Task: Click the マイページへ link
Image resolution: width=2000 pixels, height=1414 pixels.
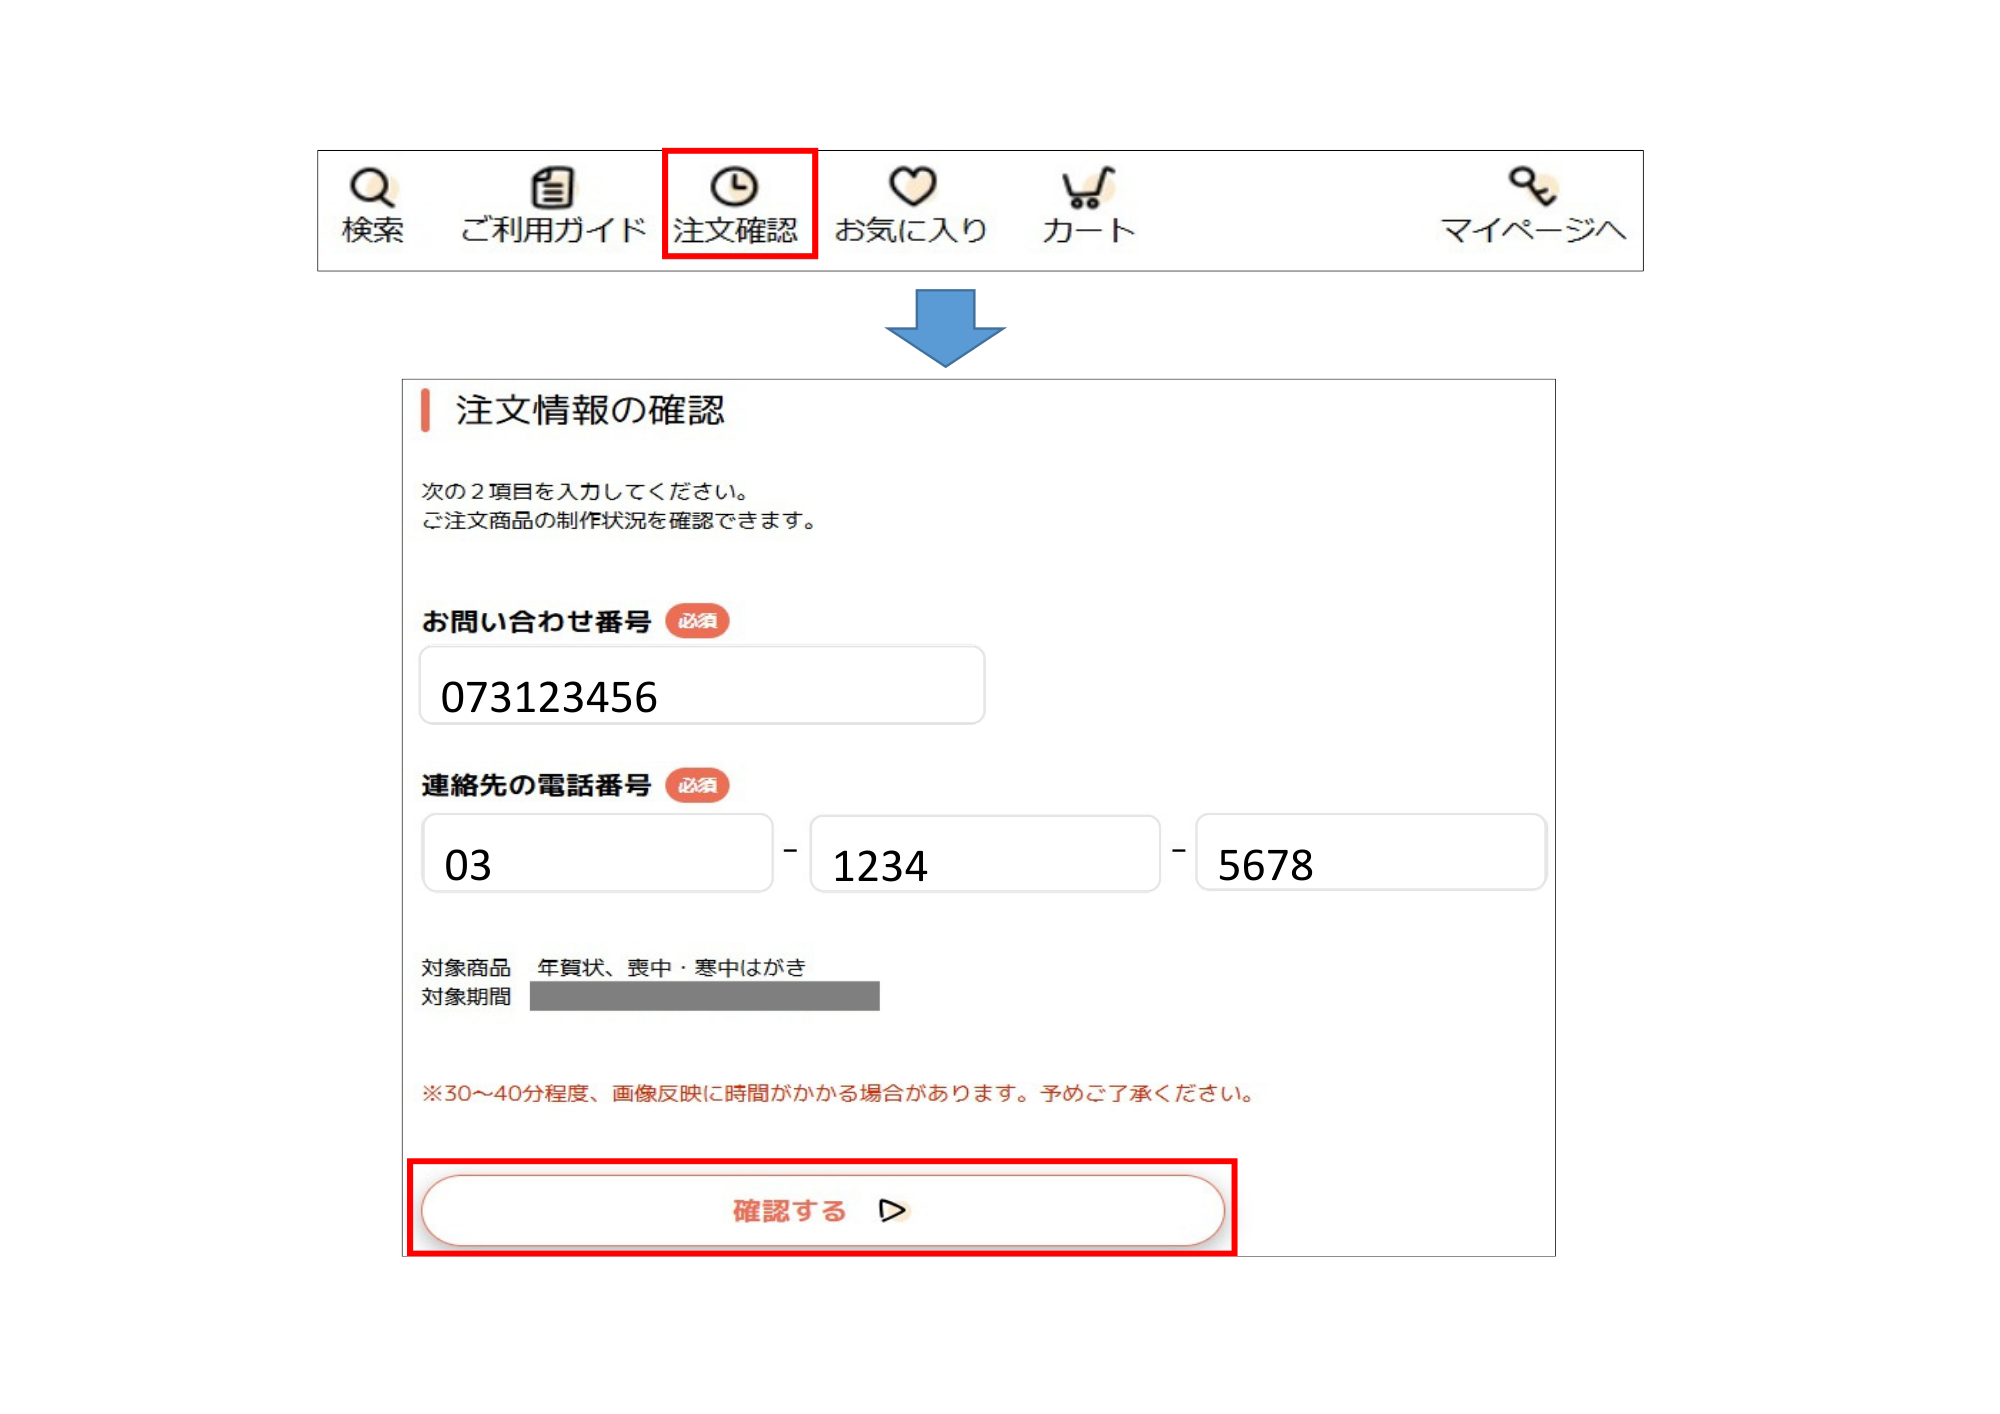Action: tap(1532, 230)
